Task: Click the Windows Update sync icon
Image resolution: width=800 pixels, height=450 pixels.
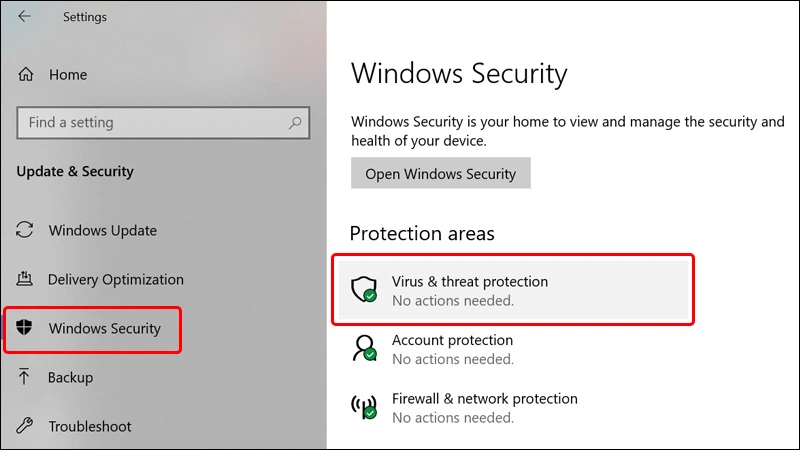Action: click(x=26, y=231)
